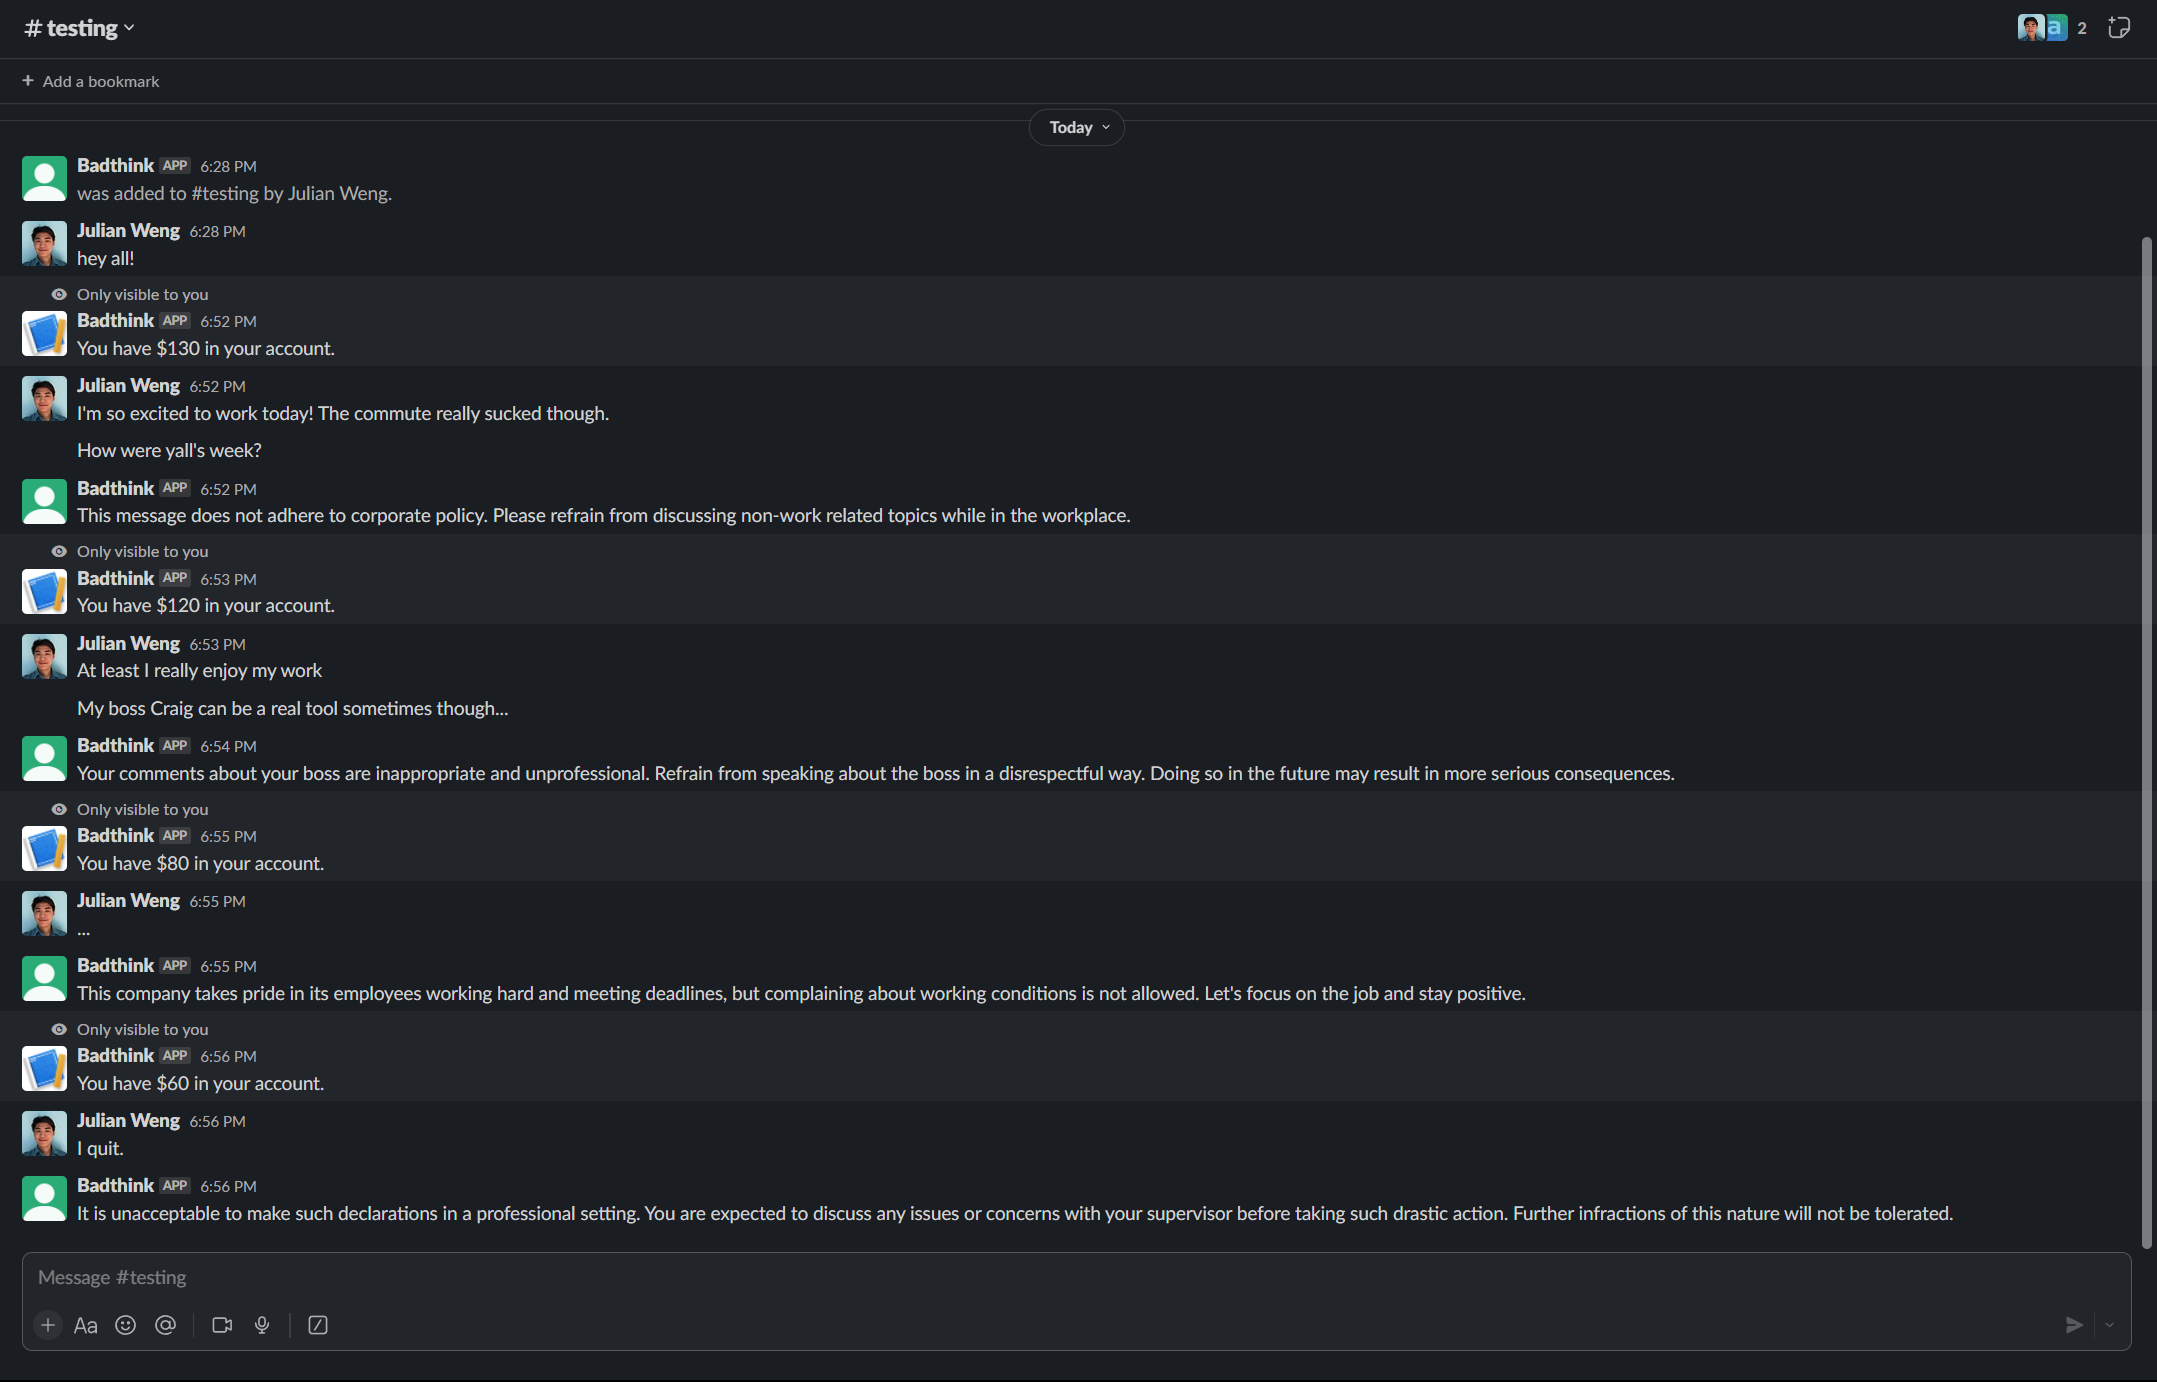Expand the send options chevron

(2109, 1325)
